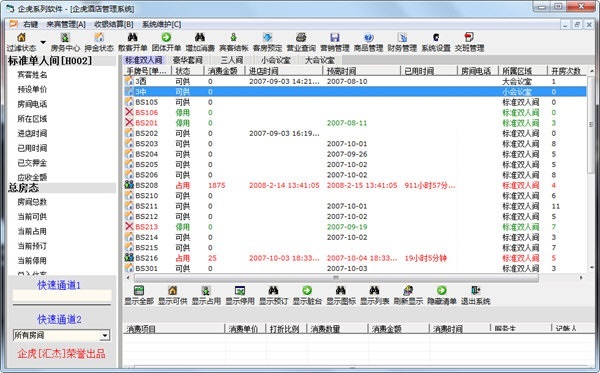Open 宾客结帐 checkout icon

(x=233, y=37)
